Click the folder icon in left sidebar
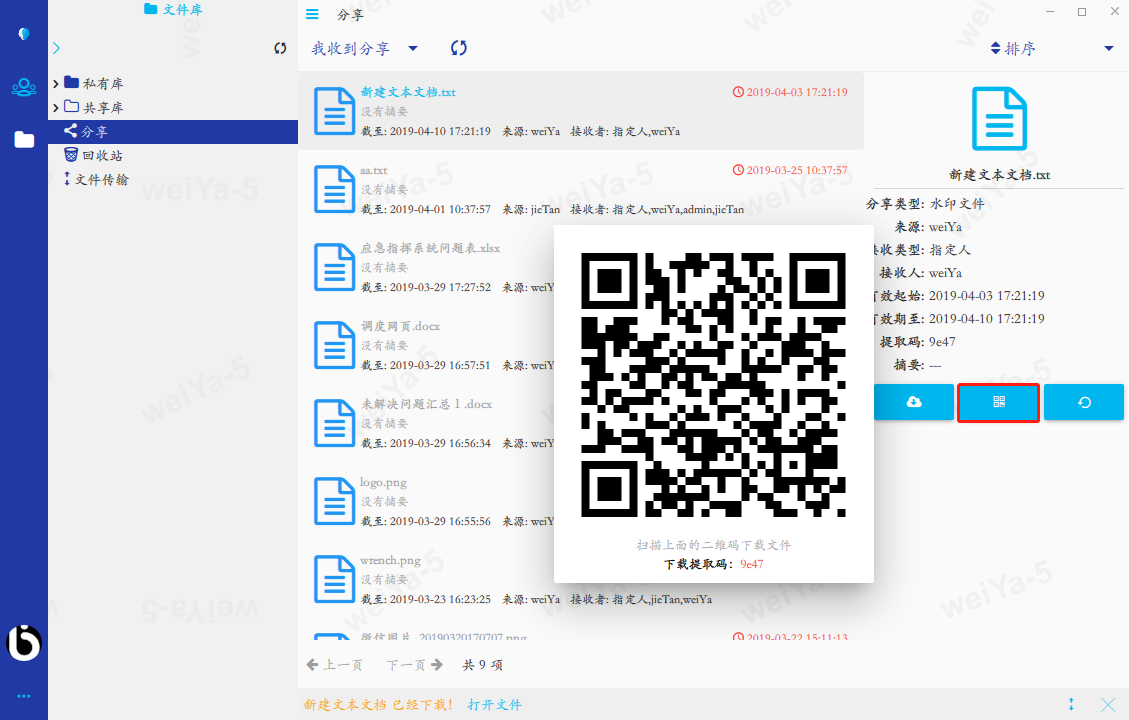The height and width of the screenshot is (720, 1129). [x=24, y=140]
